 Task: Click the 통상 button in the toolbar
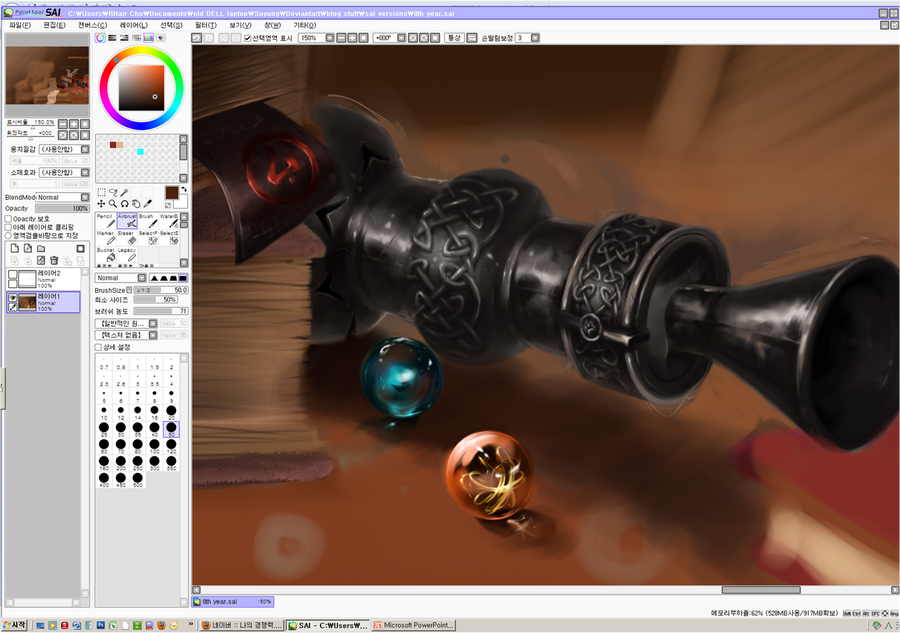[454, 38]
